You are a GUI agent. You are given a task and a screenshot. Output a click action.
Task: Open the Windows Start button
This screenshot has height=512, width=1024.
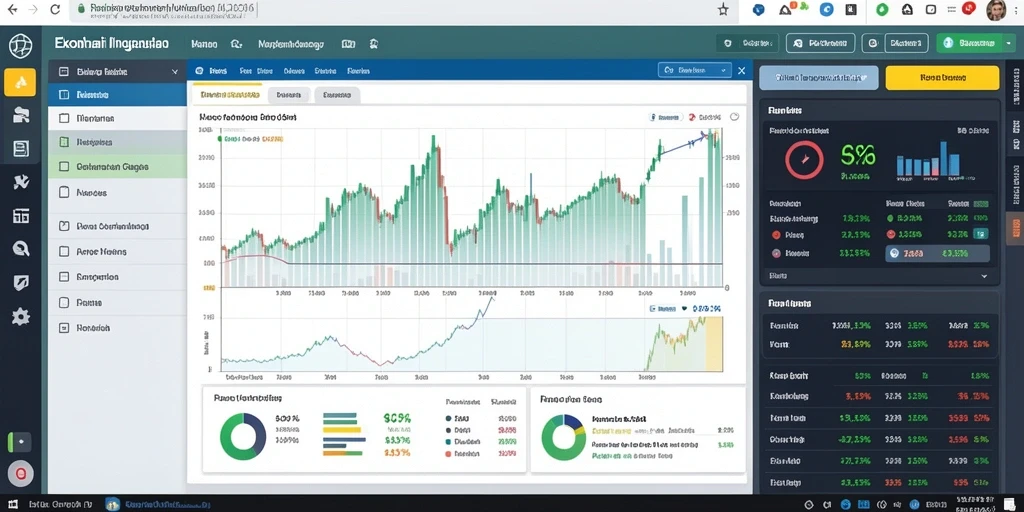click(x=13, y=505)
